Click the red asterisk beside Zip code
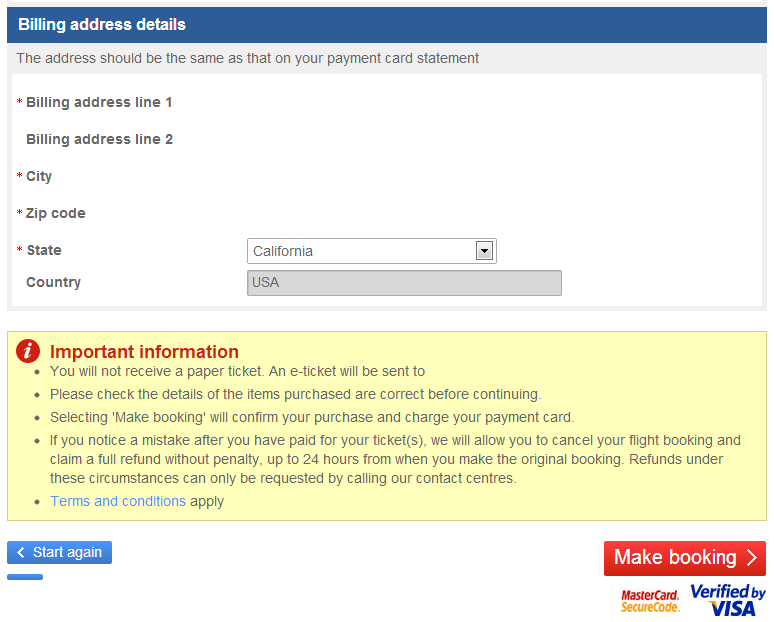This screenshot has width=774, height=622. [x=19, y=212]
